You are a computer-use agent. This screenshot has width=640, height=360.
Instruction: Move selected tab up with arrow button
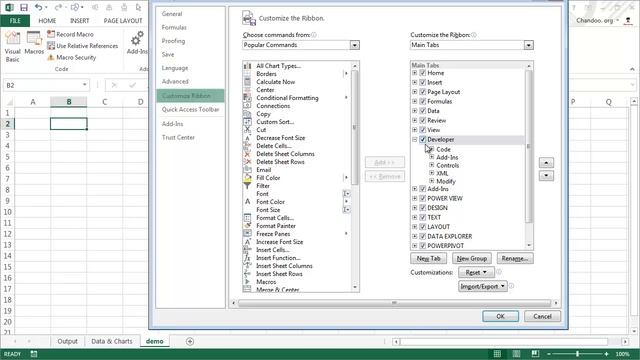[546, 163]
